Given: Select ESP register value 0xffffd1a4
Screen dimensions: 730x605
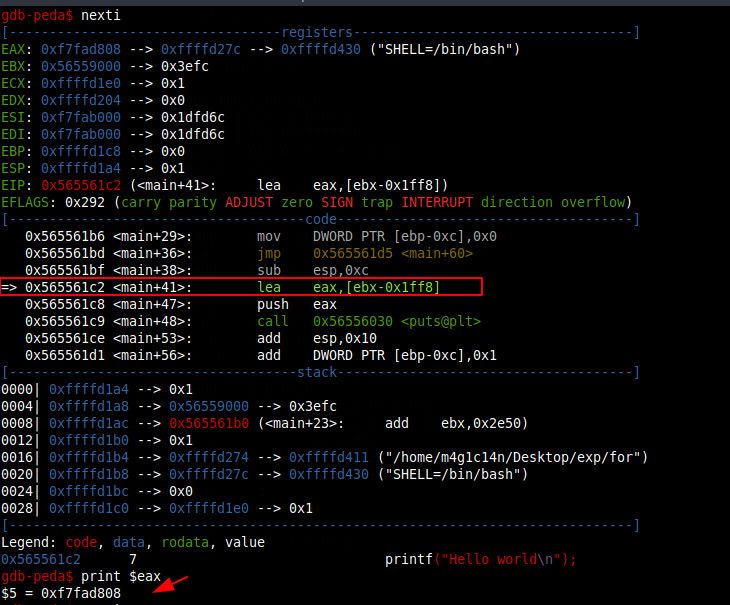Looking at the screenshot, I should pos(81,168).
